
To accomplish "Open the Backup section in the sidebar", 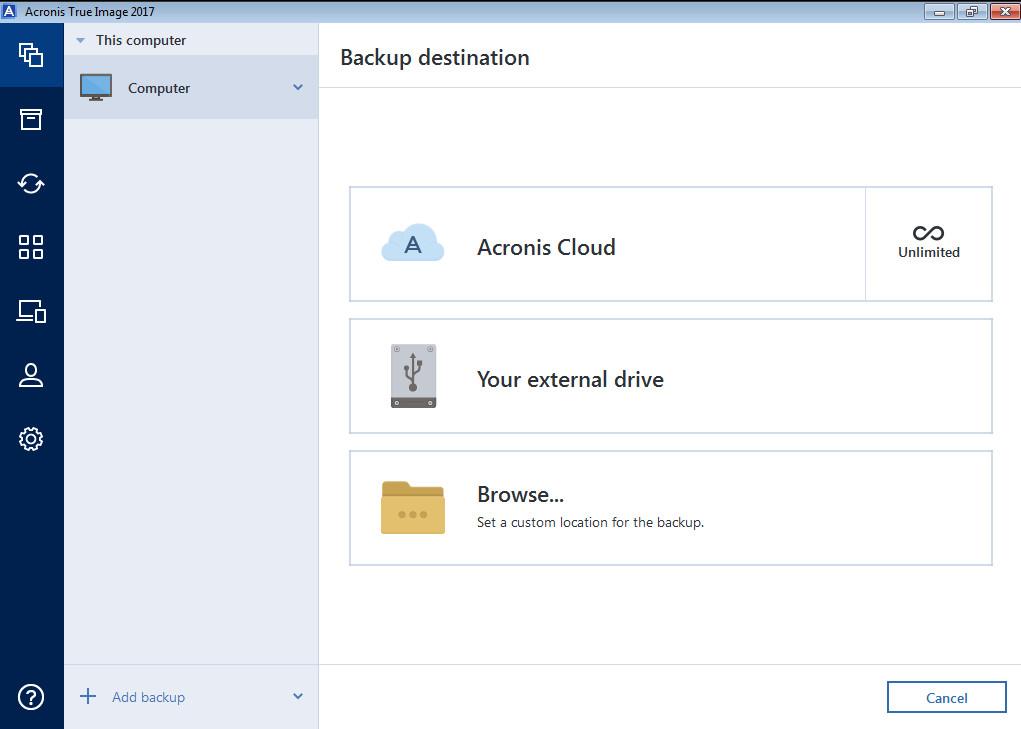I will 31,55.
